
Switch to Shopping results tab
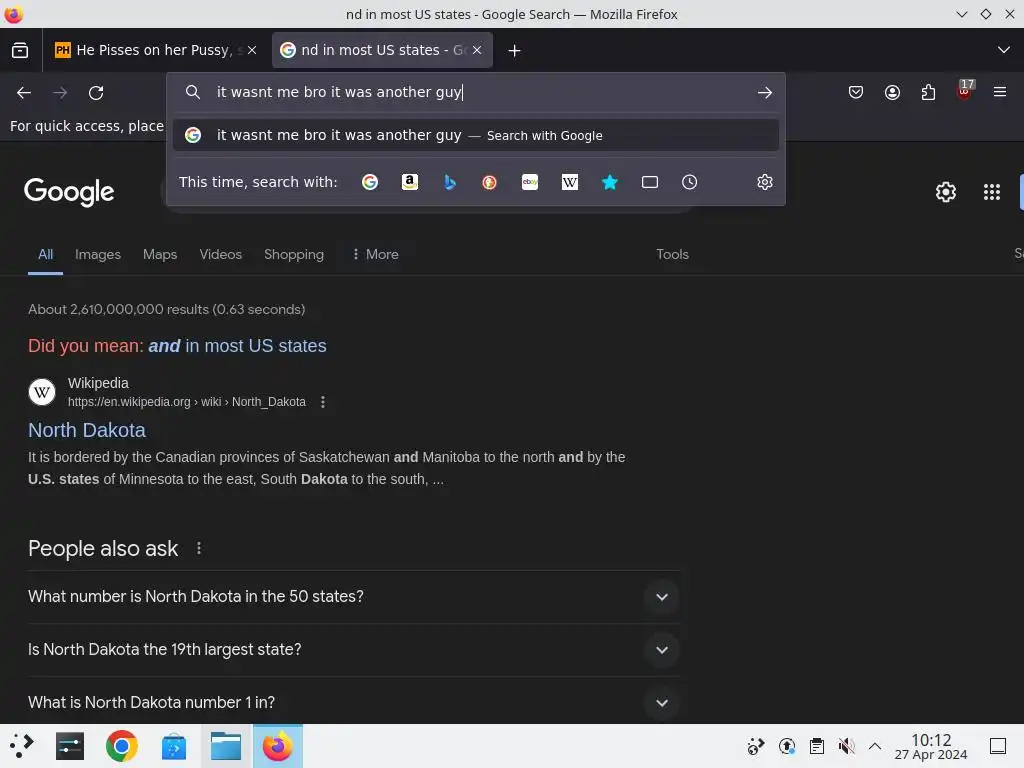pyautogui.click(x=294, y=254)
